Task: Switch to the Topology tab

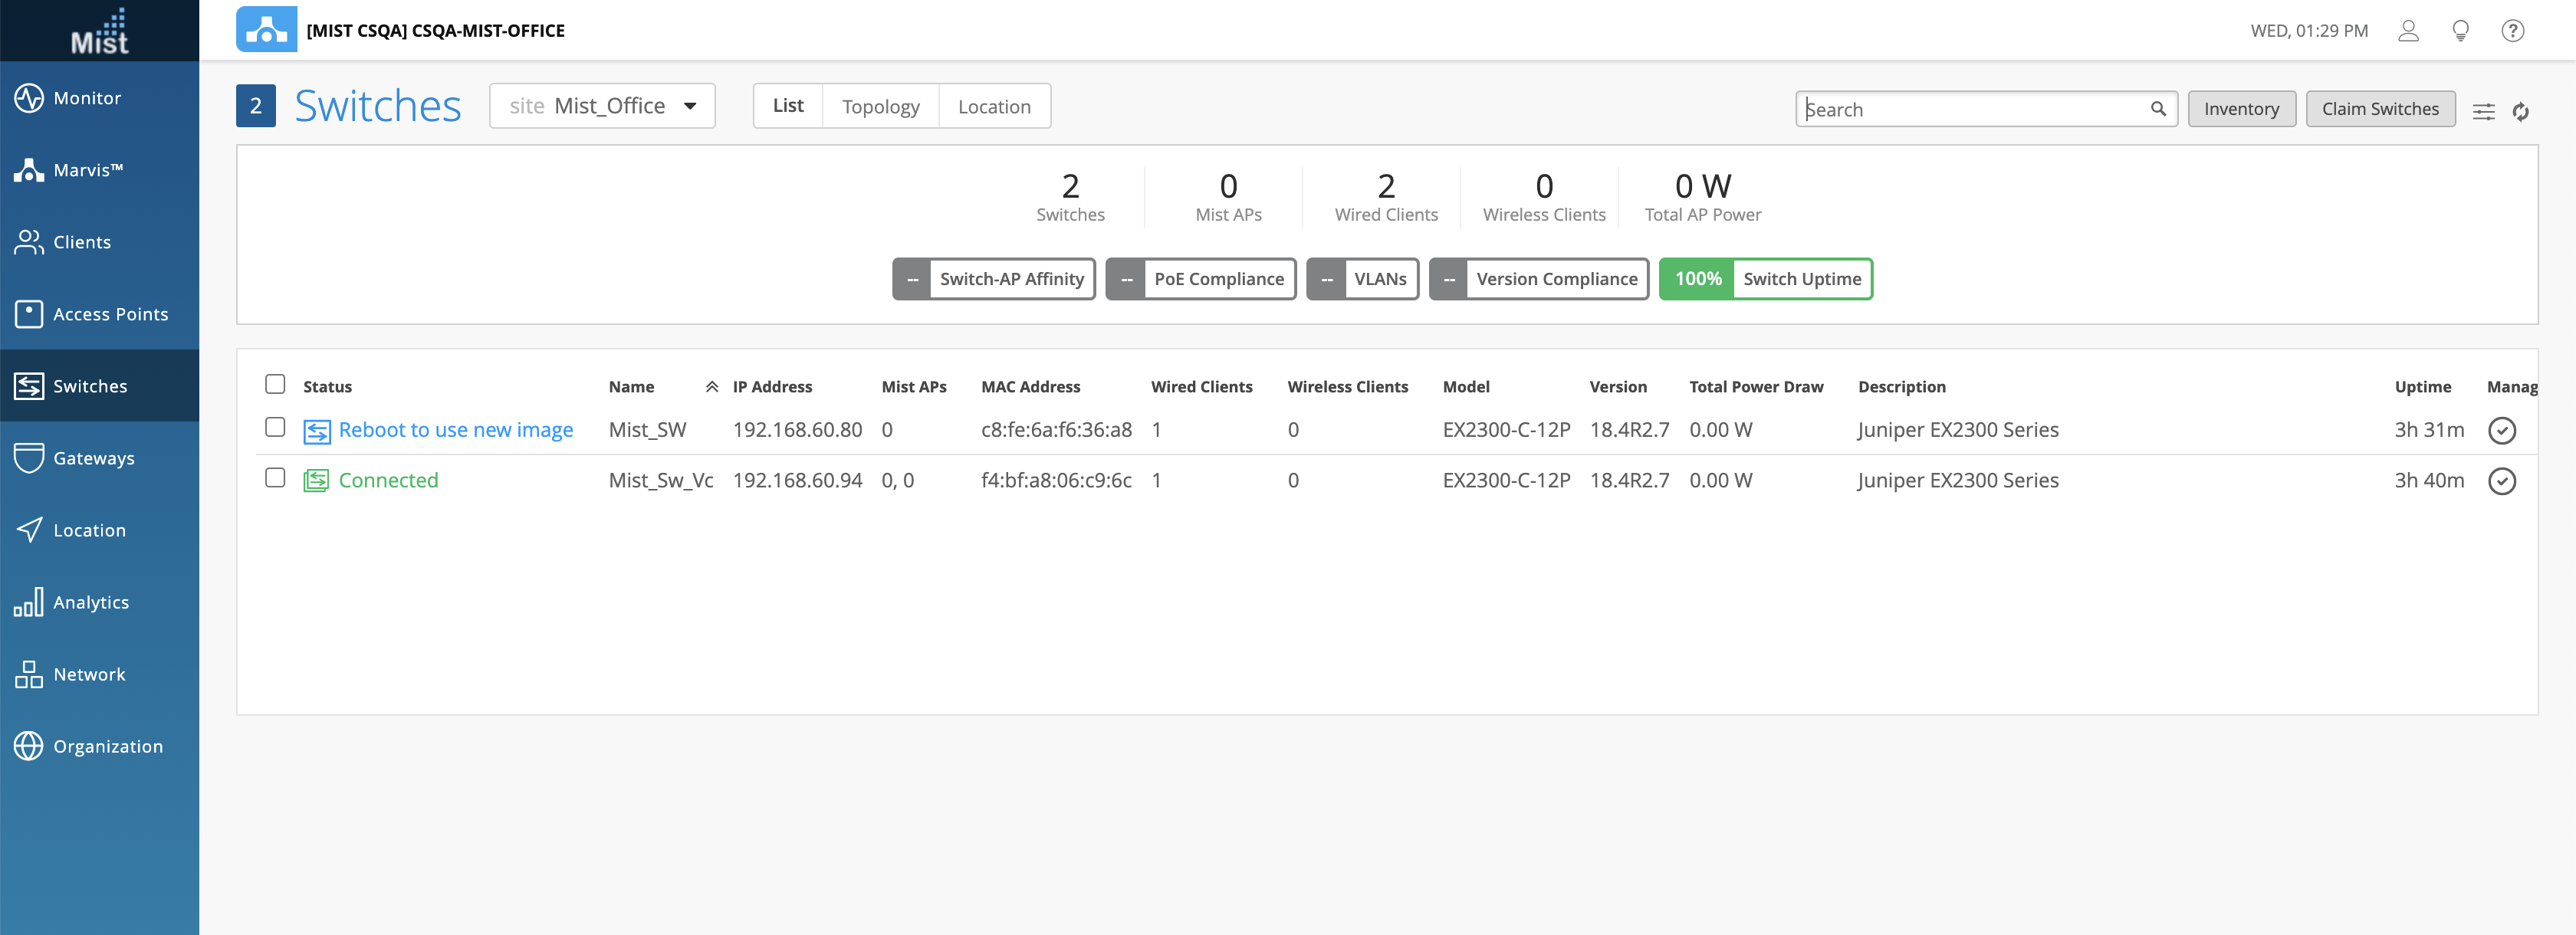Action: pyautogui.click(x=880, y=106)
